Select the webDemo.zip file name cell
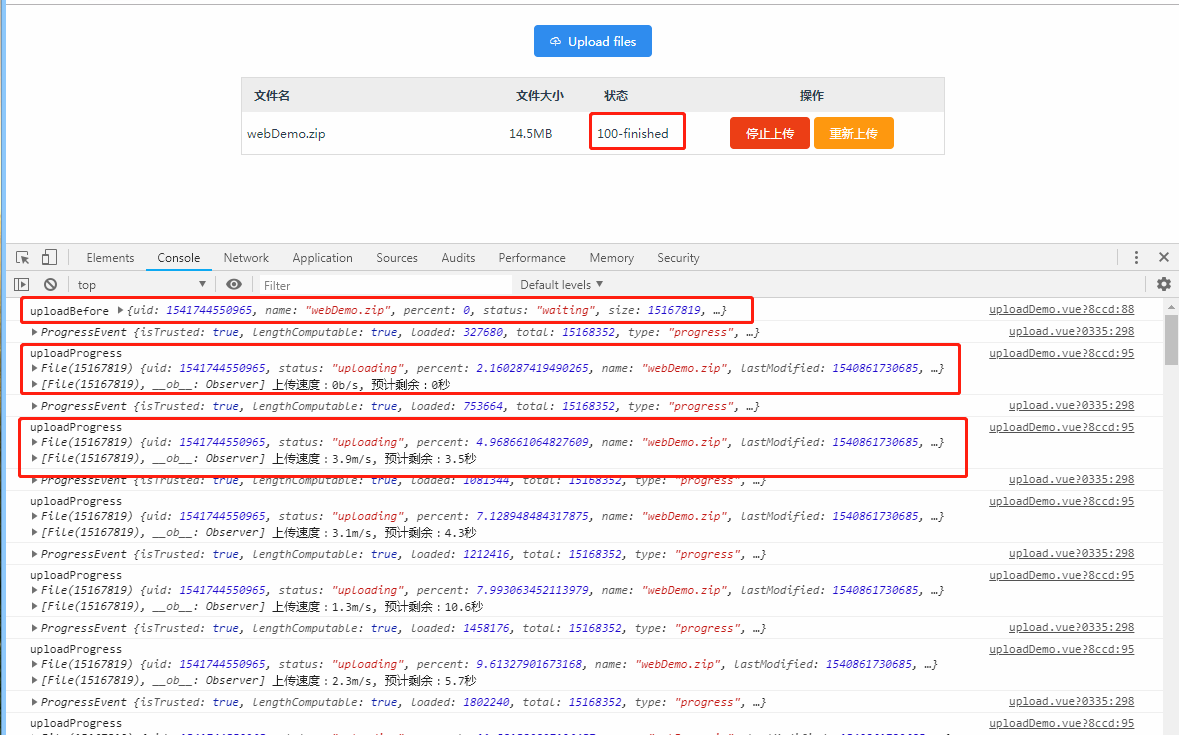The width and height of the screenshot is (1179, 735). [x=286, y=134]
